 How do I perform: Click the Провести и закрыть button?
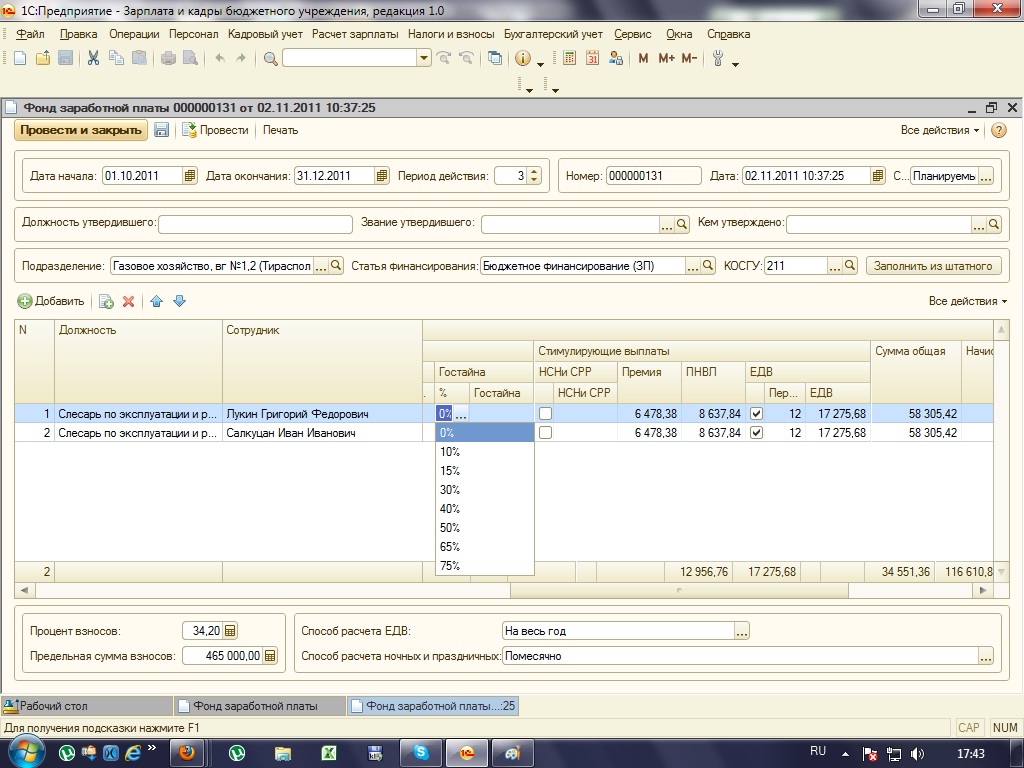(x=79, y=130)
